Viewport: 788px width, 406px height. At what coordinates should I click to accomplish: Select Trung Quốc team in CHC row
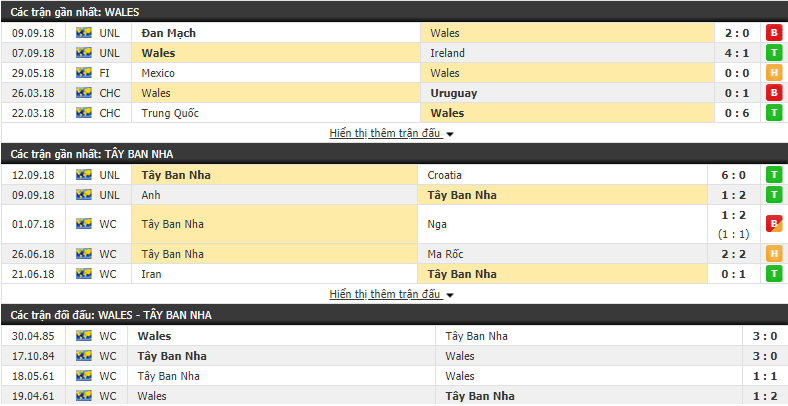coord(170,113)
